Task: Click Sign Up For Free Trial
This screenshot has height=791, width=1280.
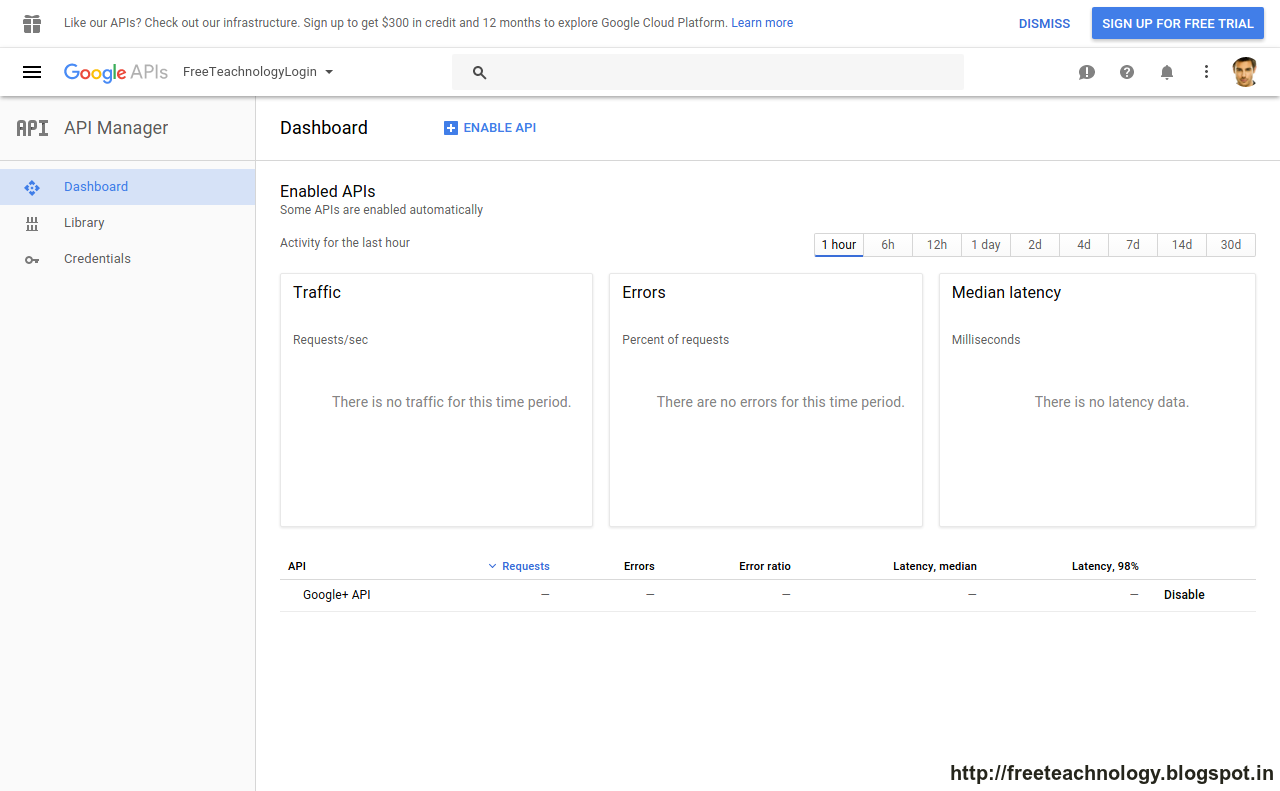Action: coord(1178,23)
